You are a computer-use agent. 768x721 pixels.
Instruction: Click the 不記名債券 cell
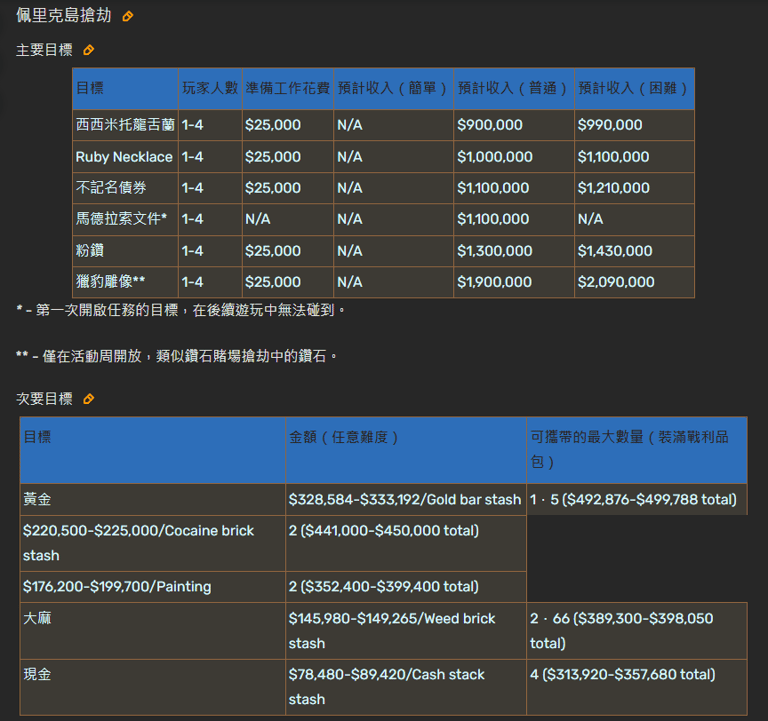pyautogui.click(x=111, y=188)
